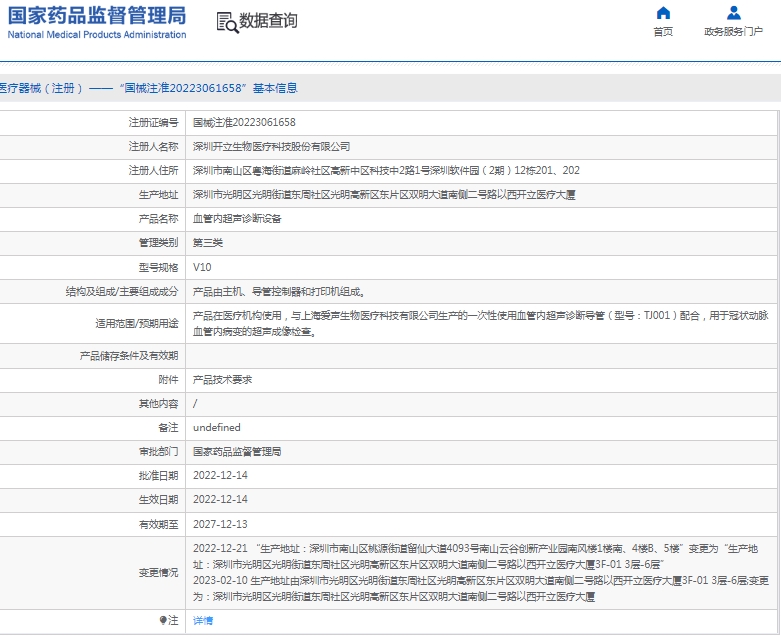Click the 首页 text label

pos(663,32)
